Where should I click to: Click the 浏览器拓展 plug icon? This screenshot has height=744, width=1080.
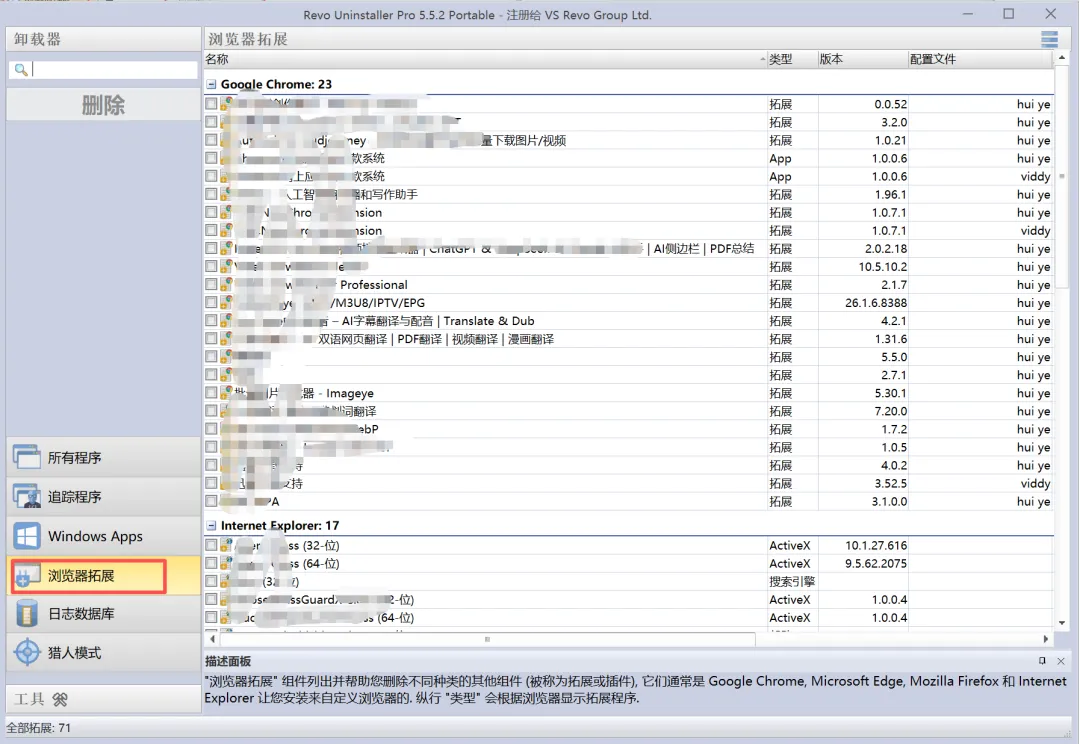pyautogui.click(x=27, y=576)
